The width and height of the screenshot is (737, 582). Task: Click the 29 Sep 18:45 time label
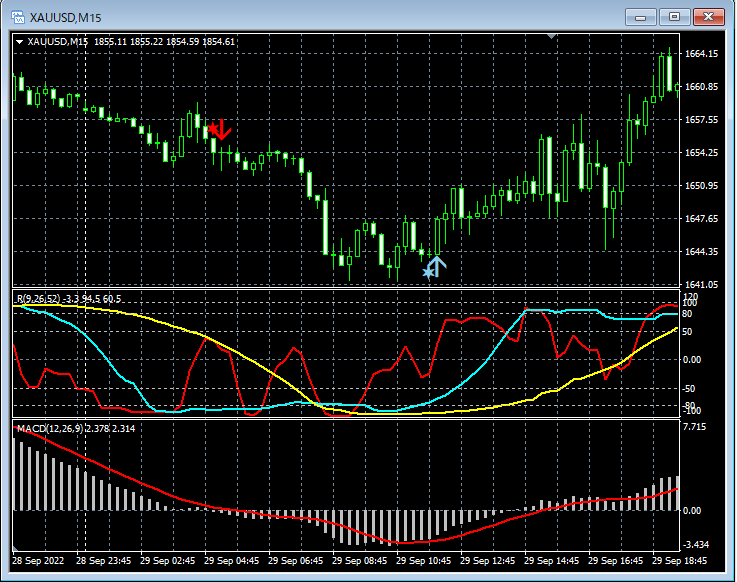(x=679, y=561)
